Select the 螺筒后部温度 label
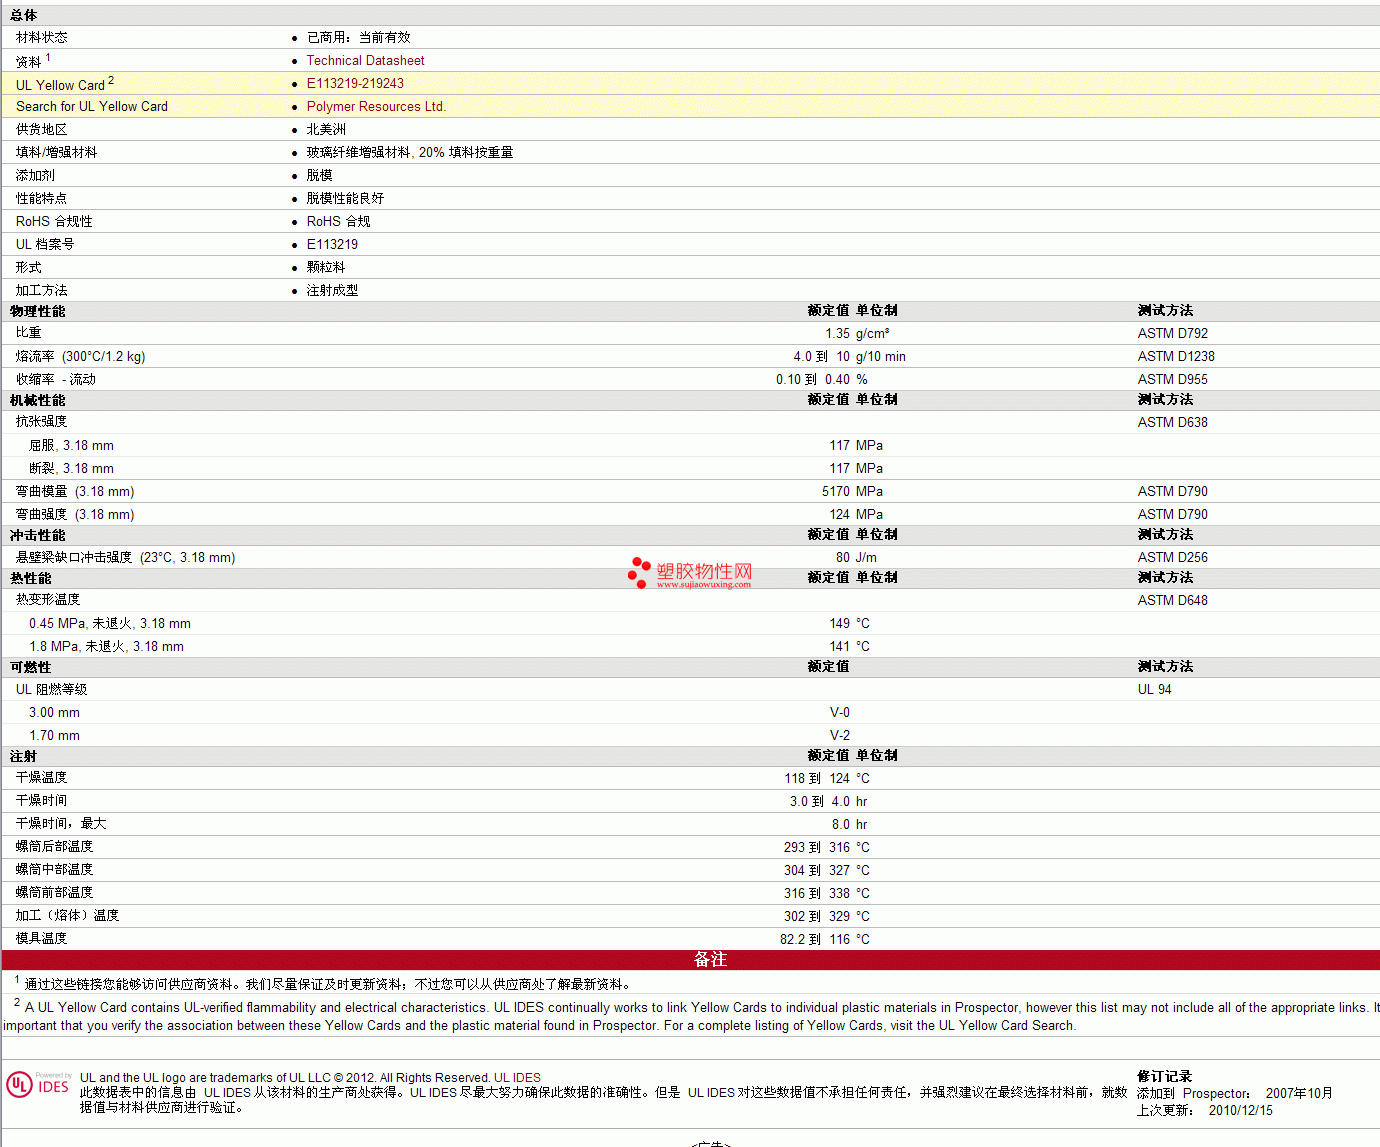This screenshot has height=1147, width=1380. (x=54, y=847)
